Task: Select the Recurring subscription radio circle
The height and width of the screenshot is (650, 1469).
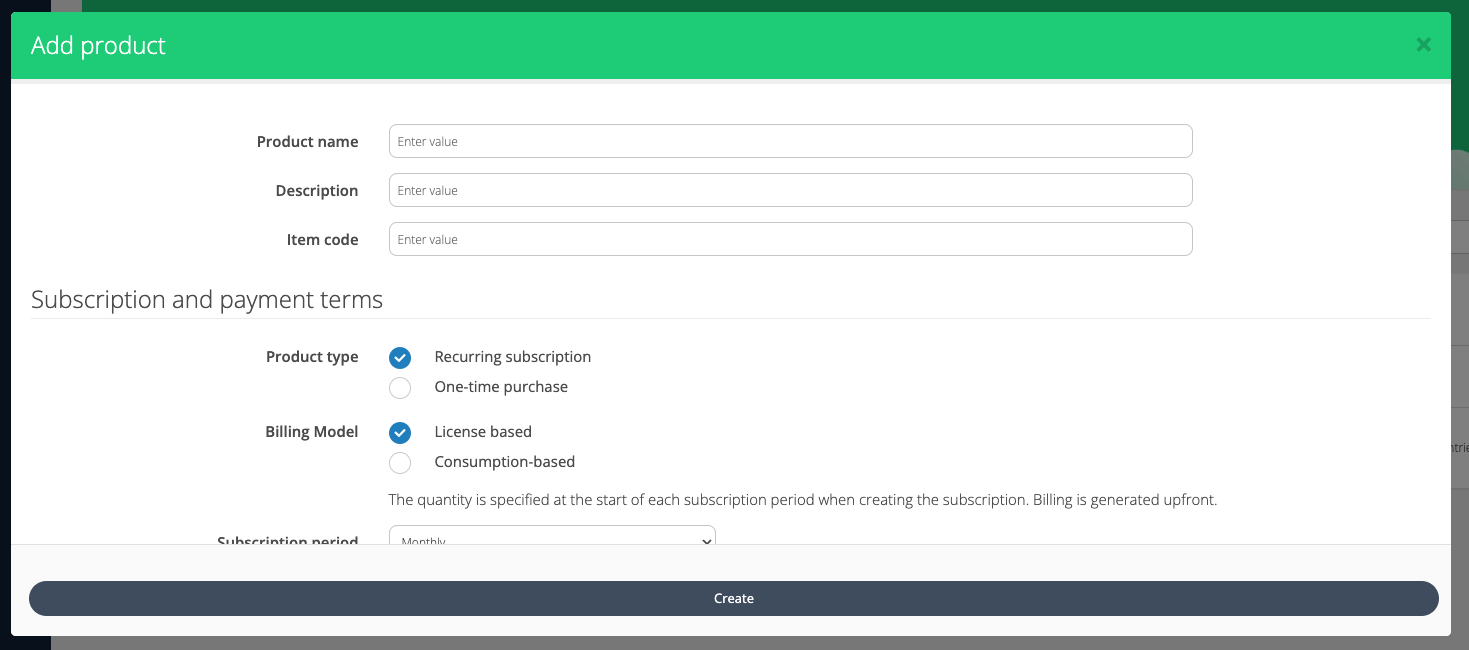Action: (400, 358)
